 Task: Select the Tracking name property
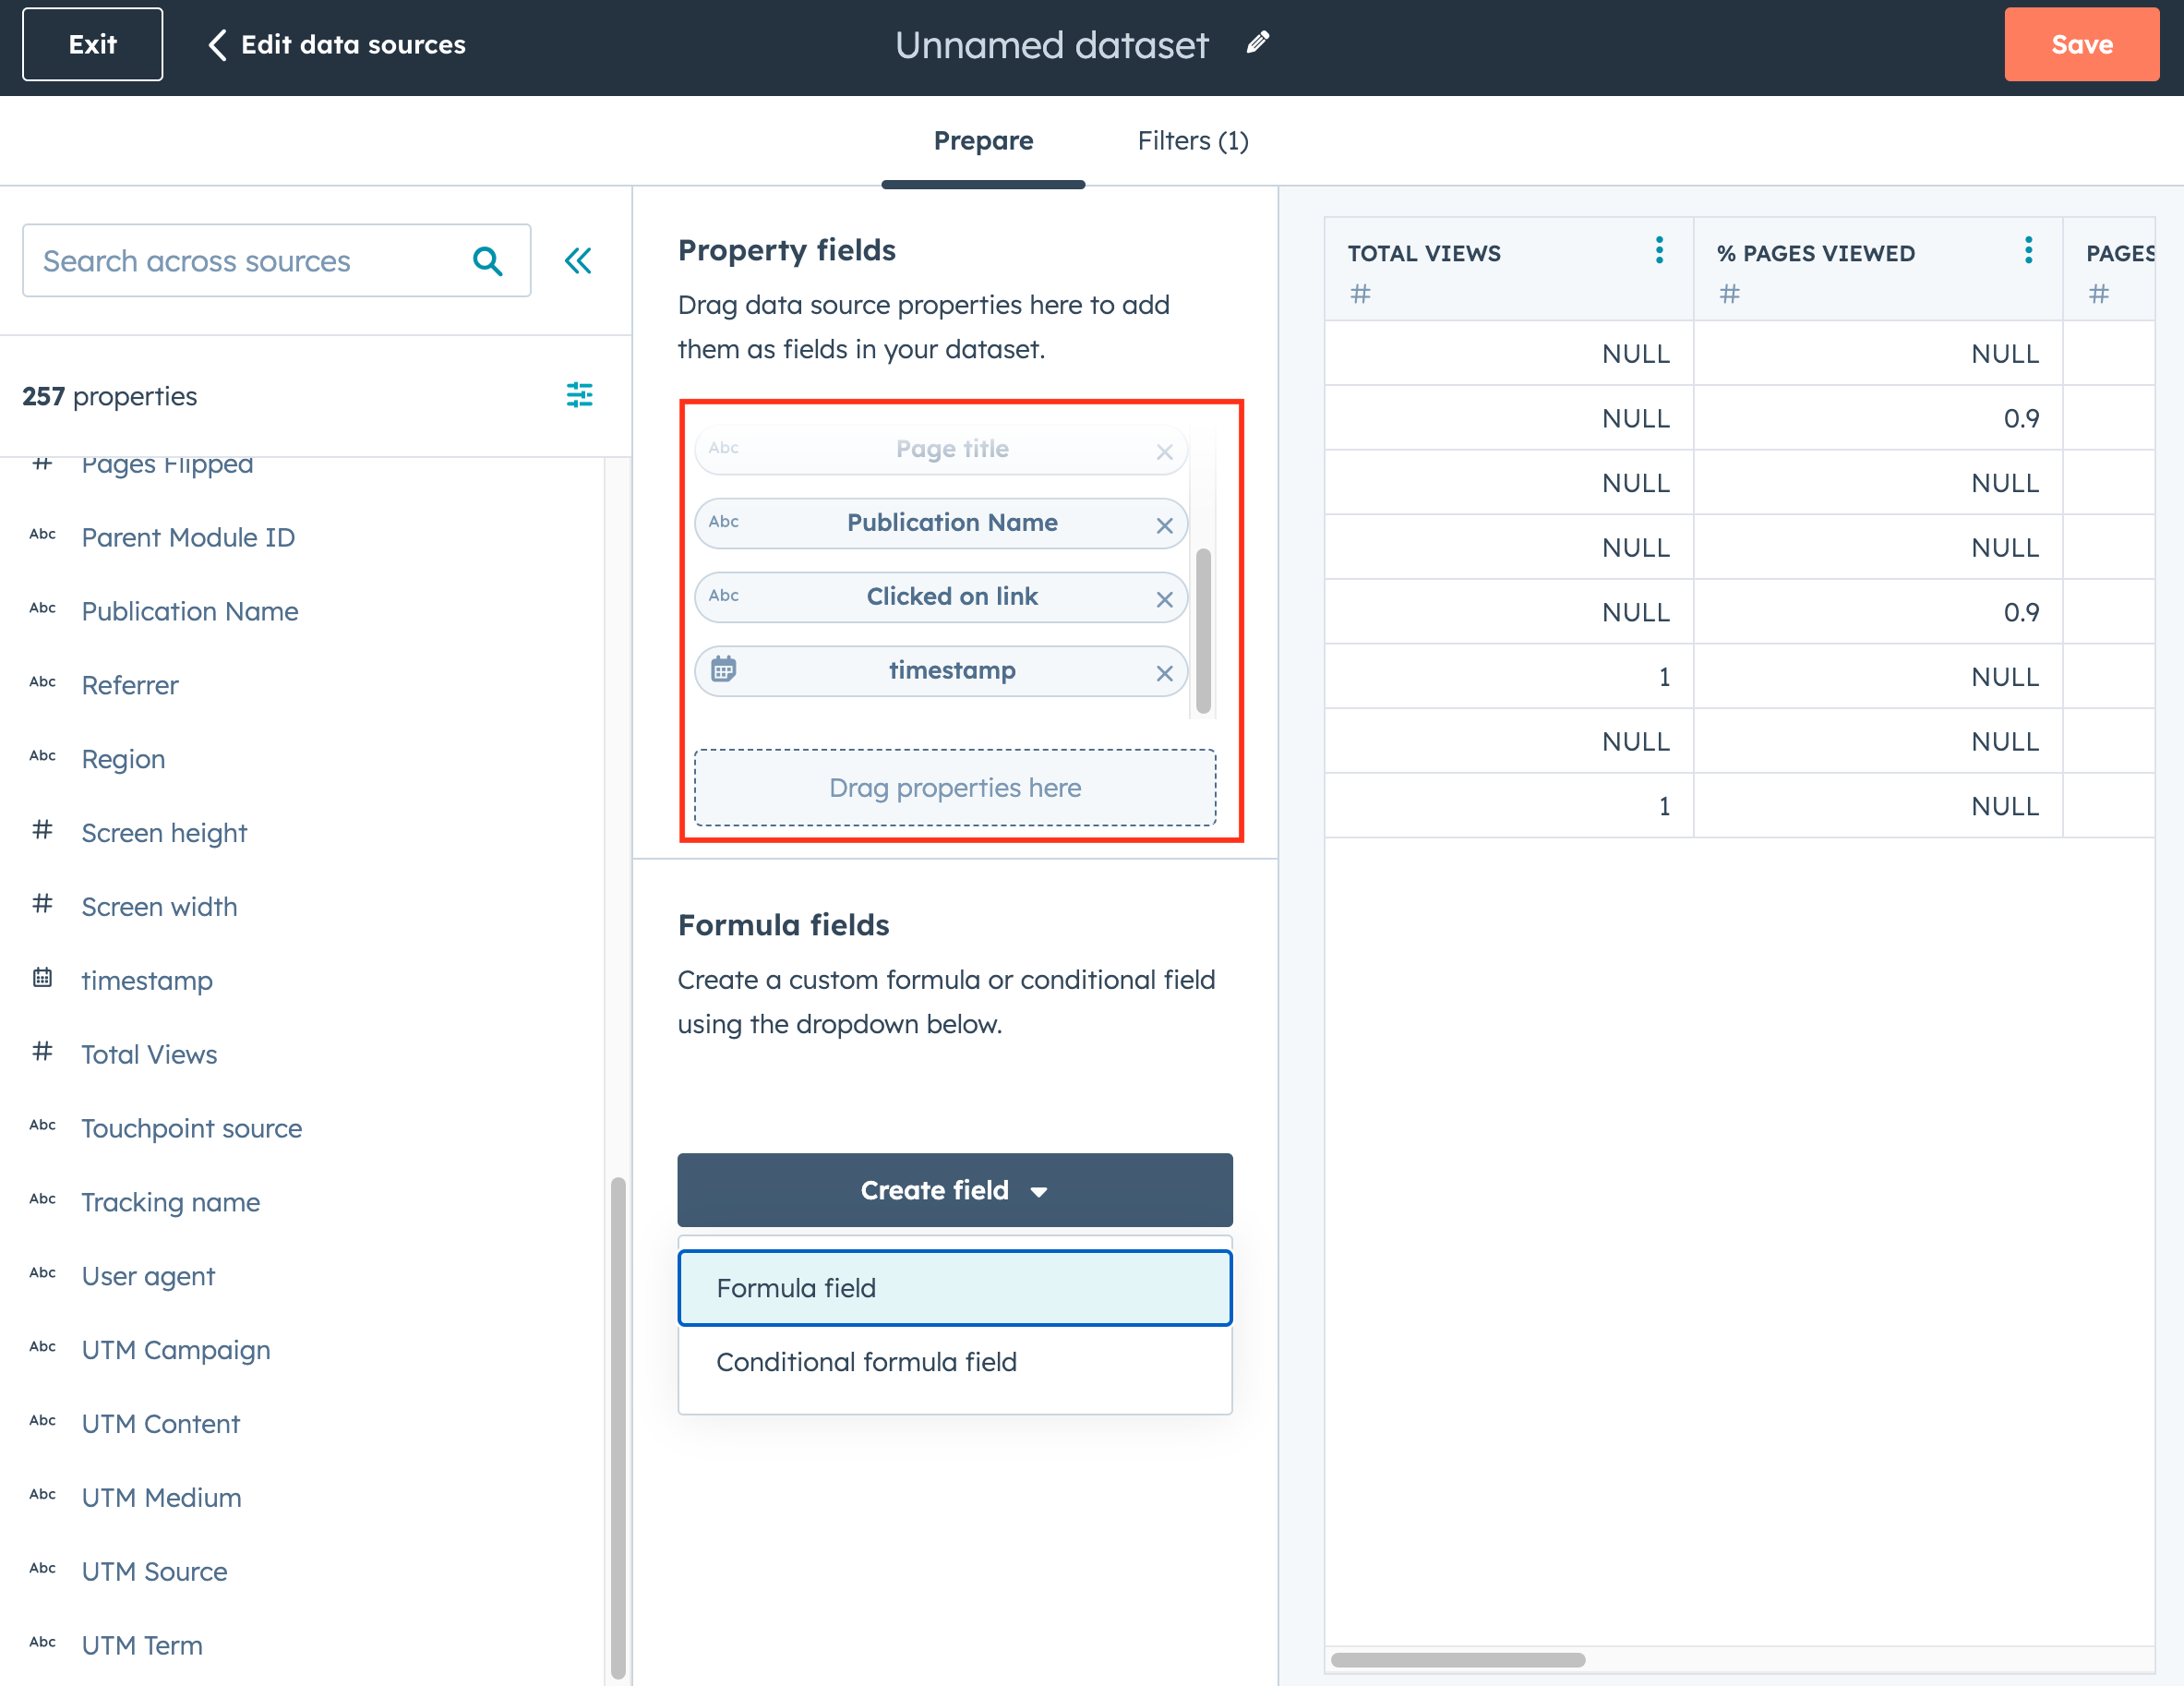(x=170, y=1202)
